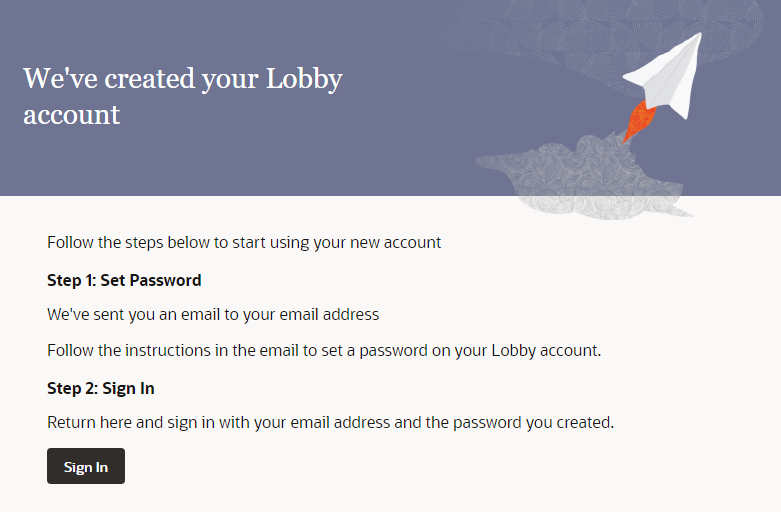The width and height of the screenshot is (781, 512).
Task: Click the "Return here and sign in" sentence
Action: click(331, 423)
